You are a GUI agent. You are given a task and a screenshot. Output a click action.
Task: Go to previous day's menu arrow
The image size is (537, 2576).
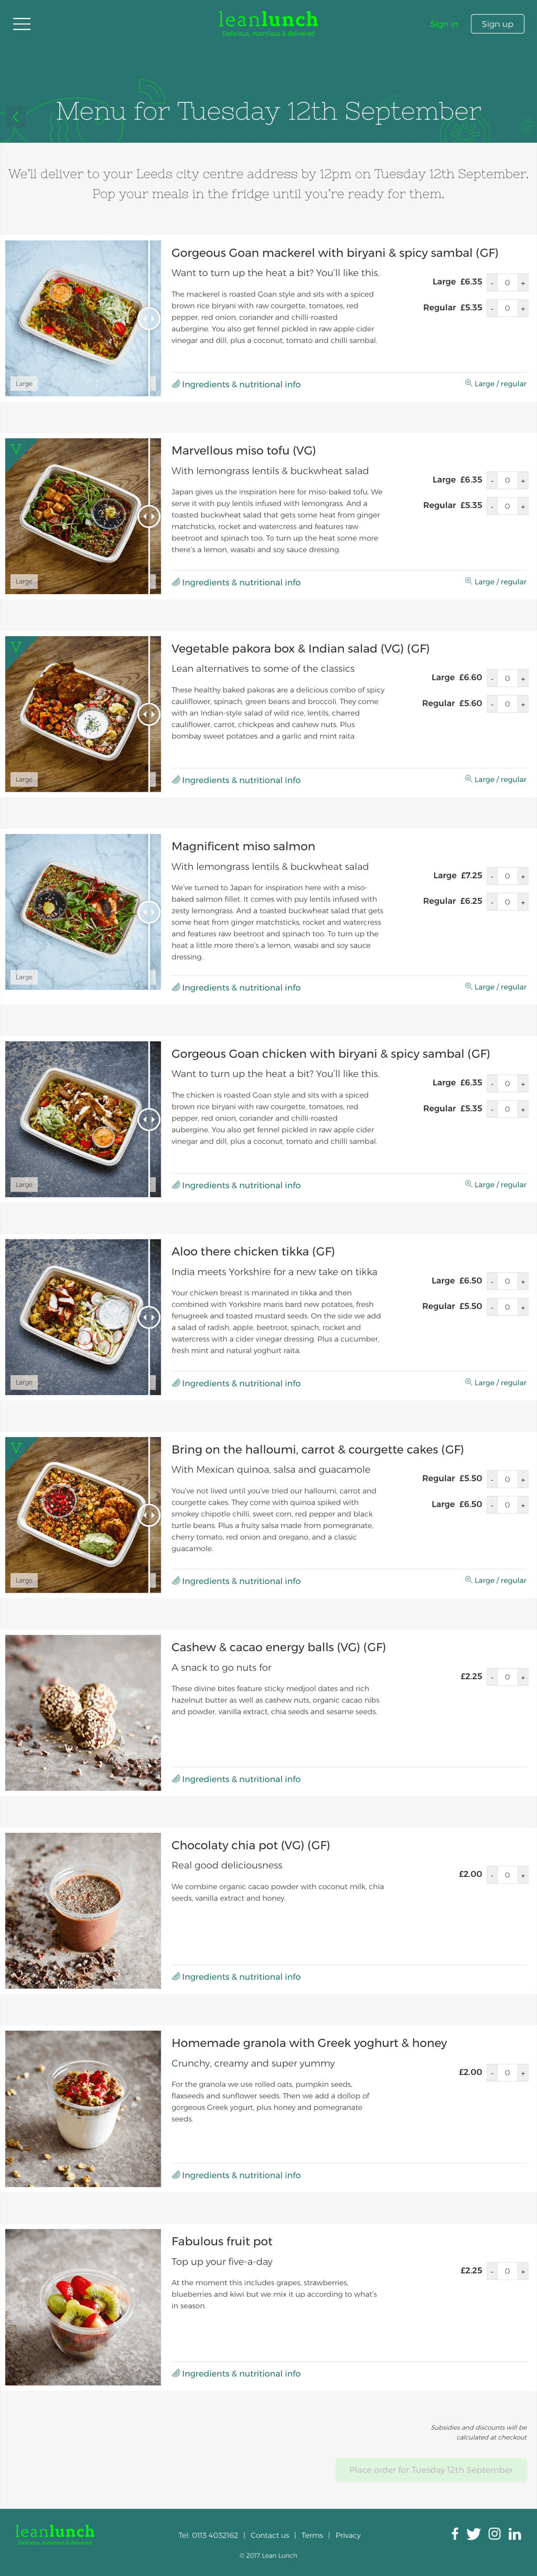click(x=15, y=117)
